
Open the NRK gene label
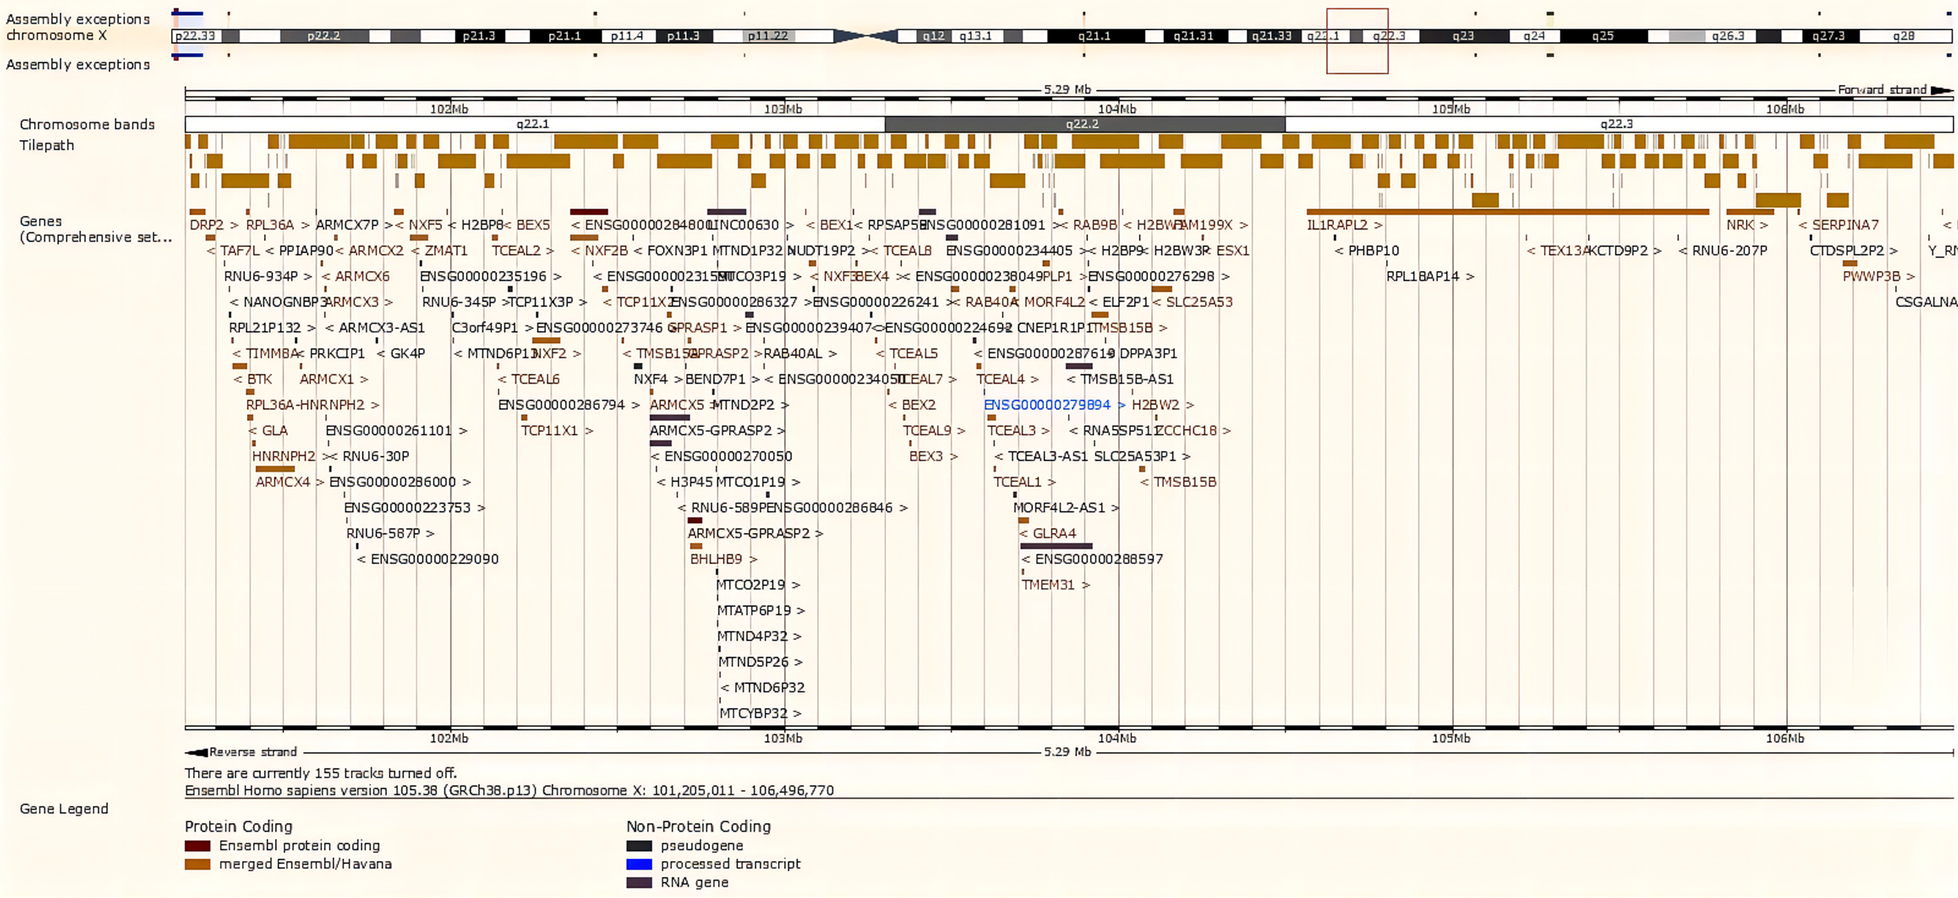tap(1747, 225)
